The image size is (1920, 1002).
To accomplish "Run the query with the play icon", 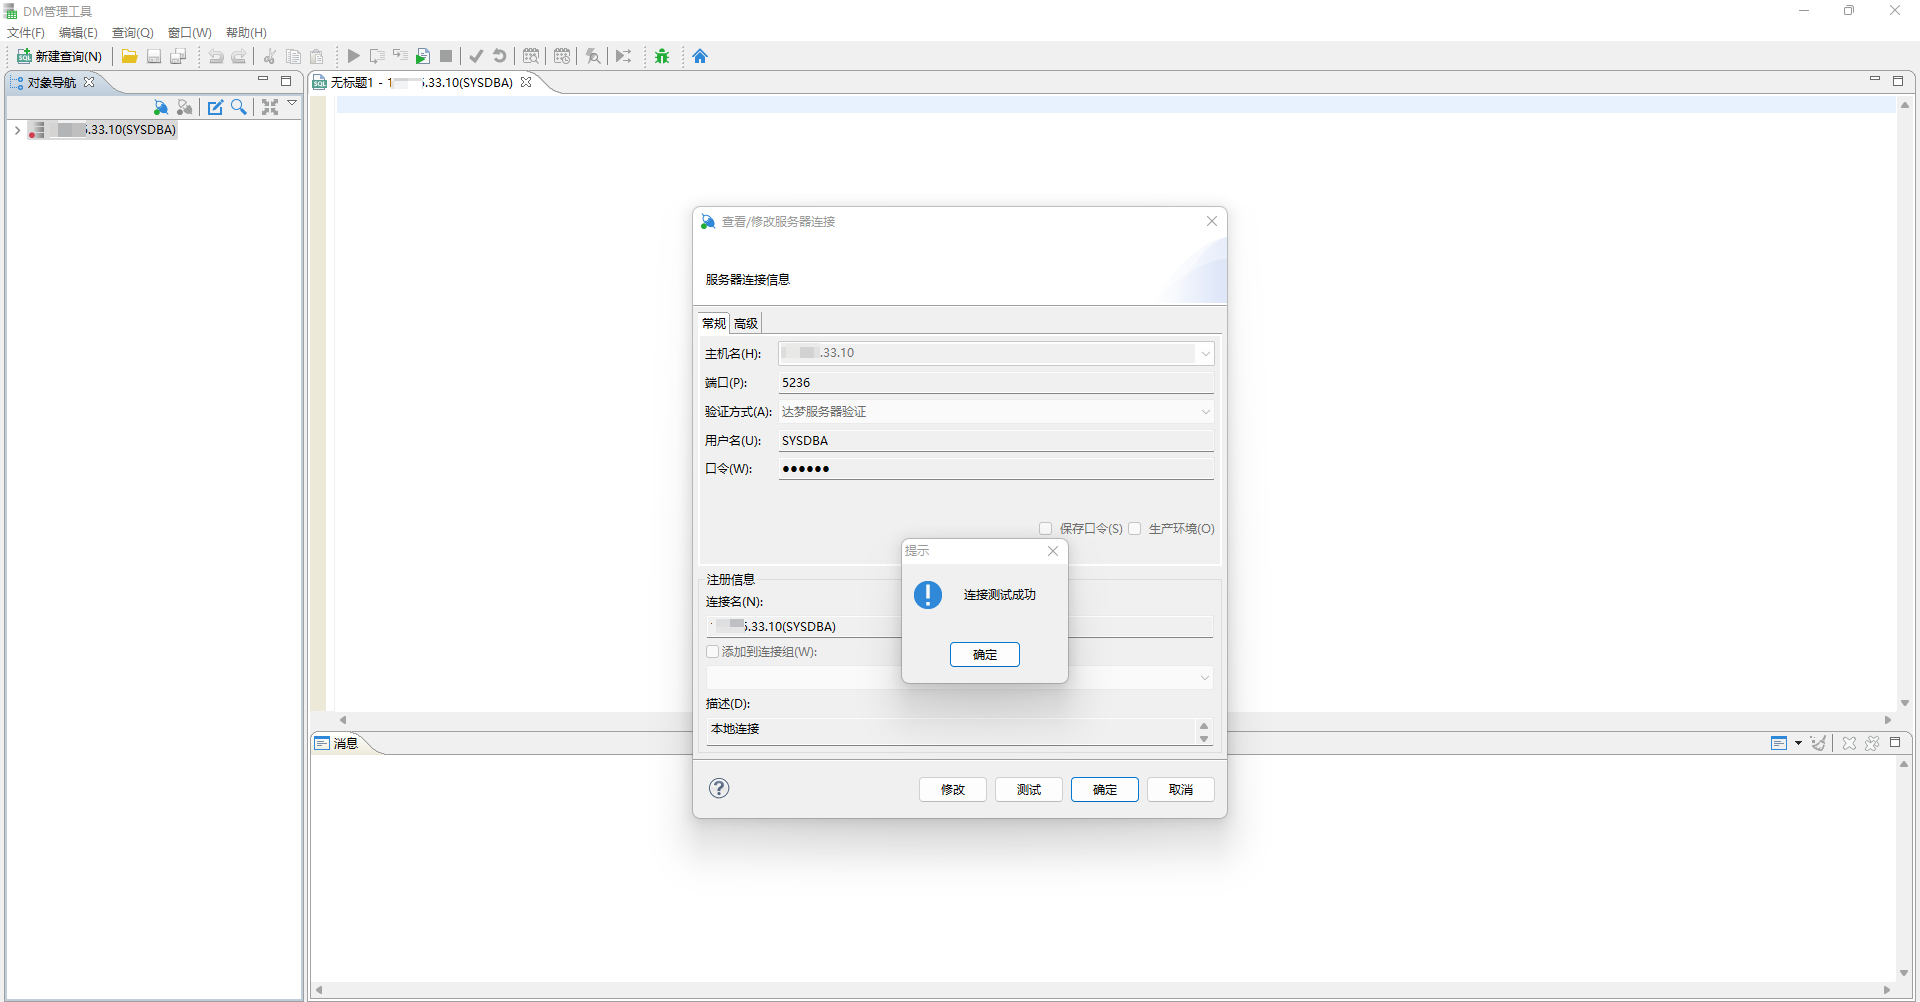I will (x=353, y=56).
